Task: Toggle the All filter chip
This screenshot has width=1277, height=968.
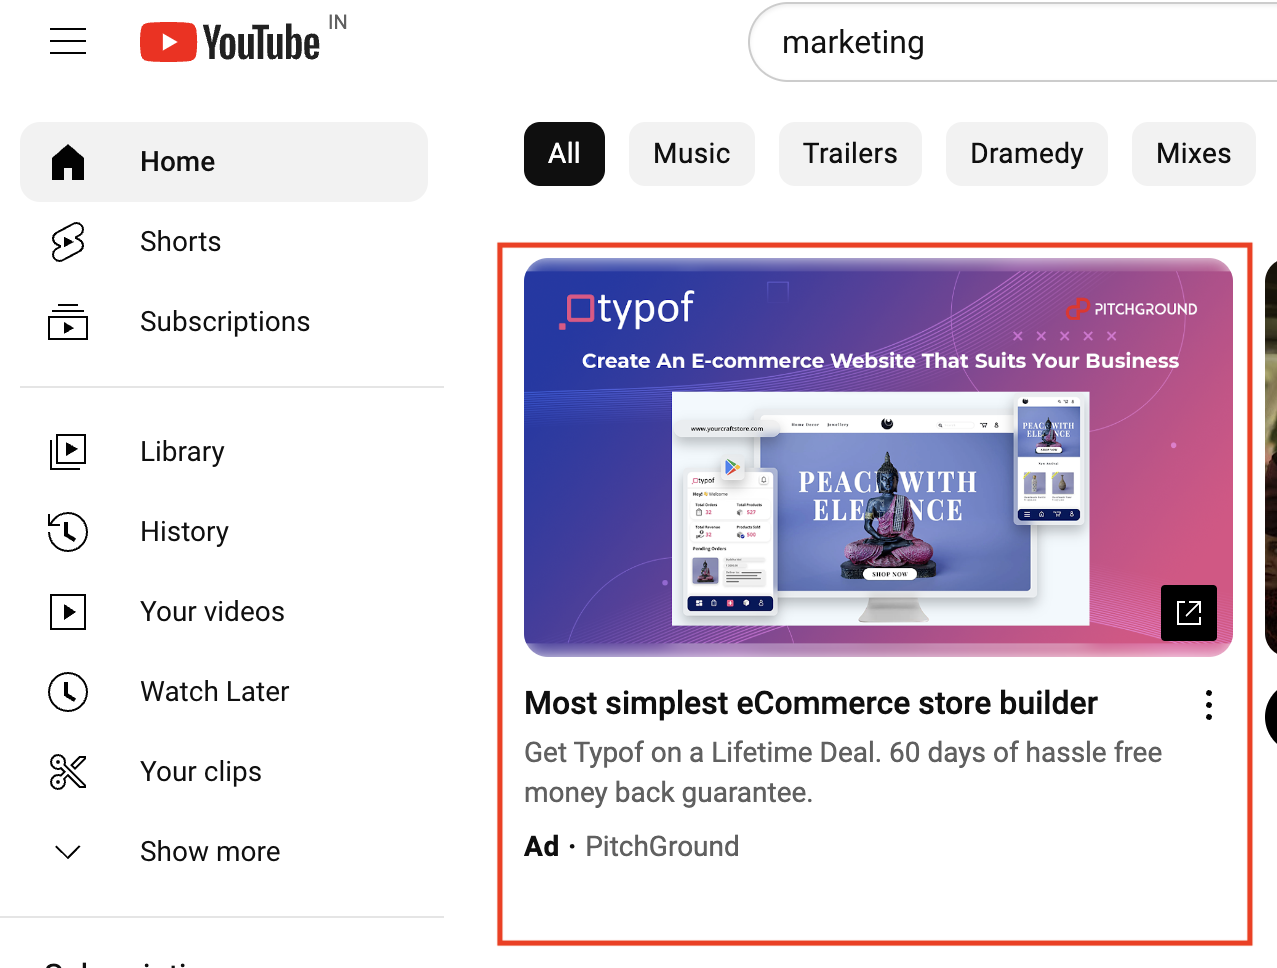Action: (564, 153)
